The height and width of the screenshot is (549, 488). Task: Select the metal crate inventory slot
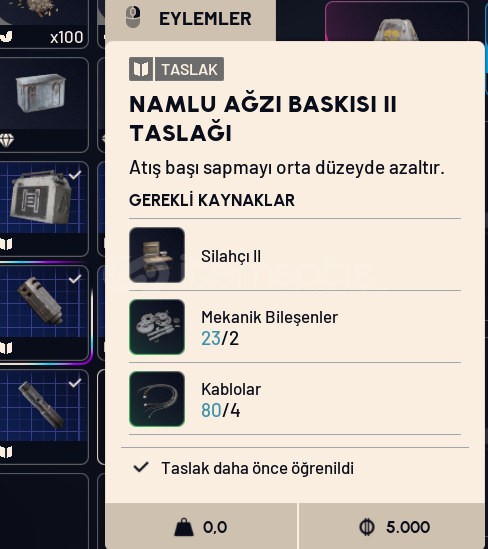(x=44, y=105)
